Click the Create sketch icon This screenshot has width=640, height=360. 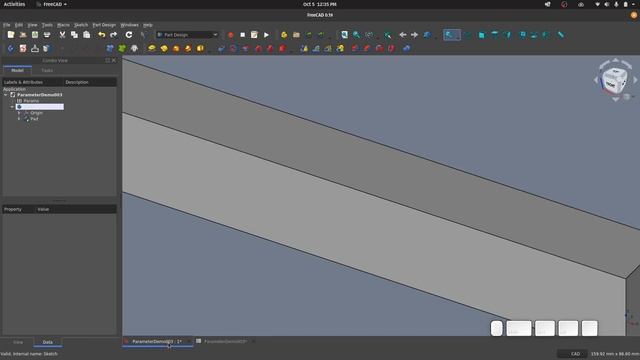[x=23, y=48]
